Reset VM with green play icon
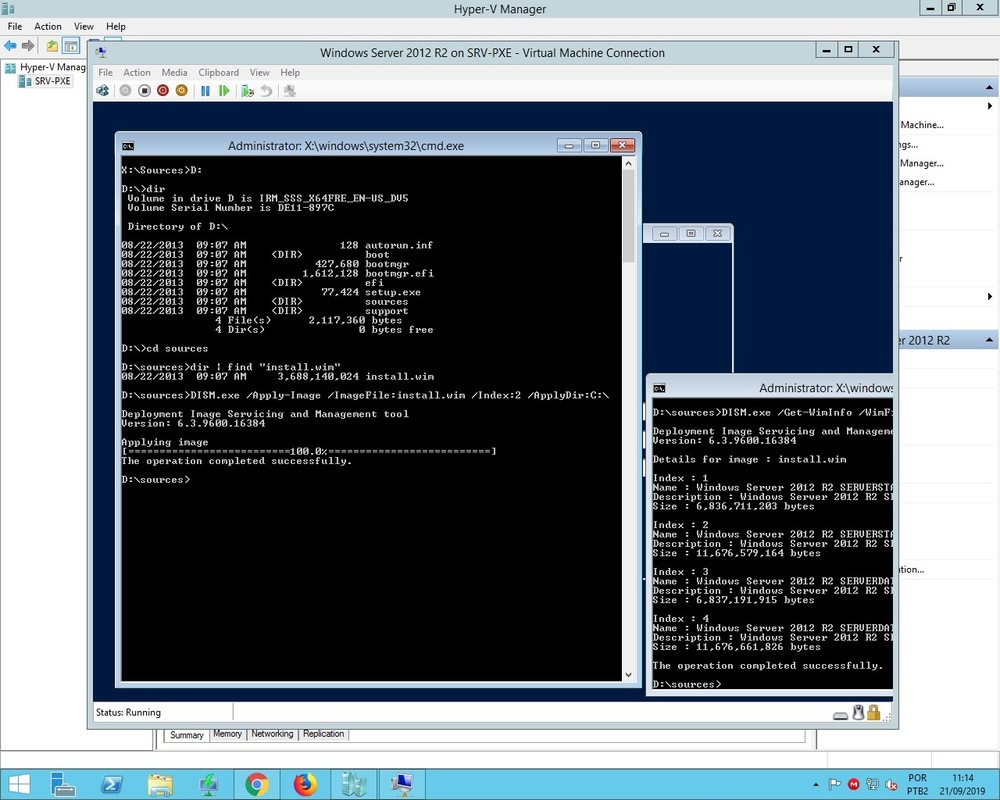Image resolution: width=1000 pixels, height=800 pixels. (x=224, y=91)
